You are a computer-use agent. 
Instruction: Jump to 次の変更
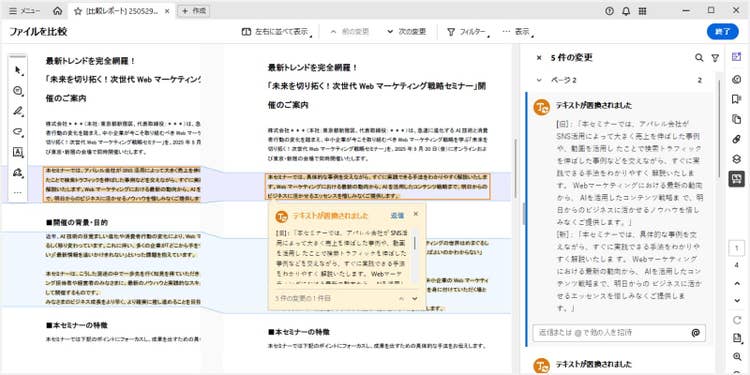click(406, 32)
